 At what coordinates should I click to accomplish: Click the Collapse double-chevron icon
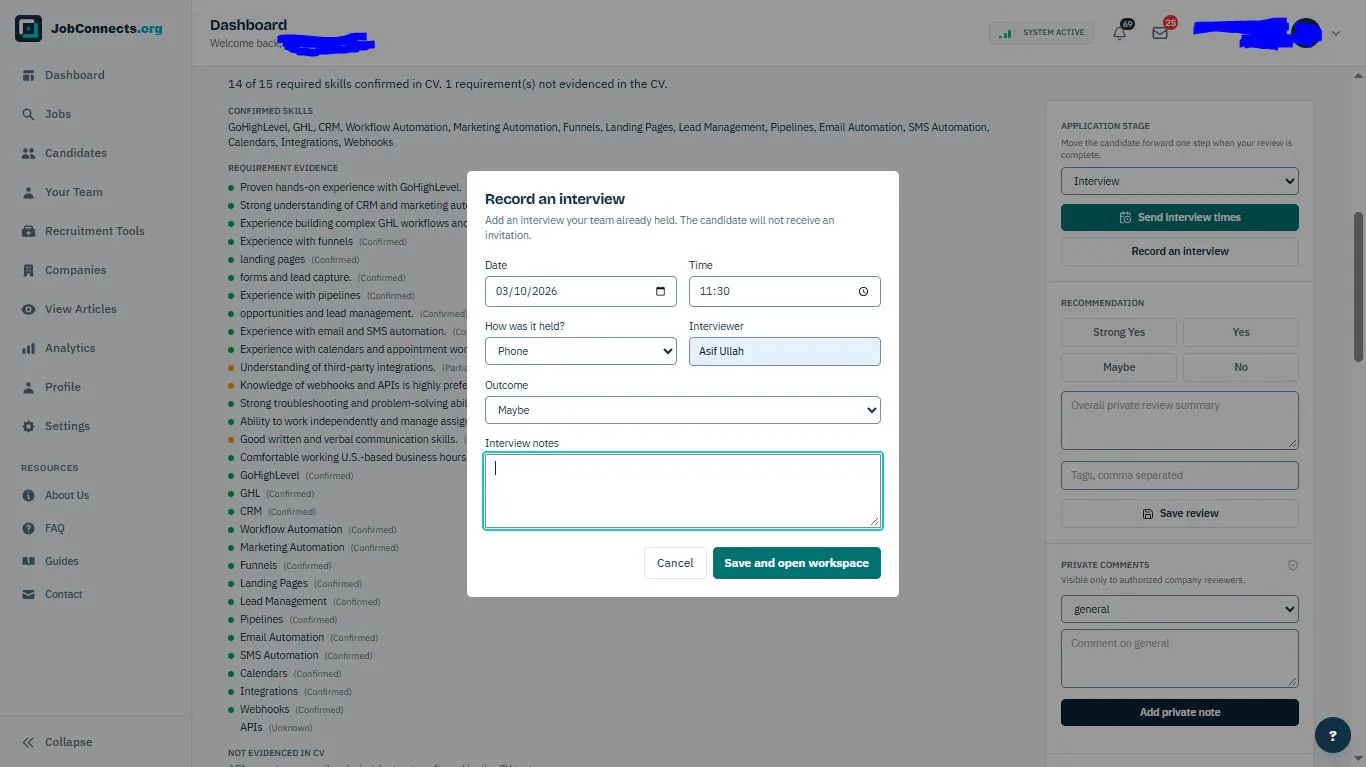[x=28, y=742]
